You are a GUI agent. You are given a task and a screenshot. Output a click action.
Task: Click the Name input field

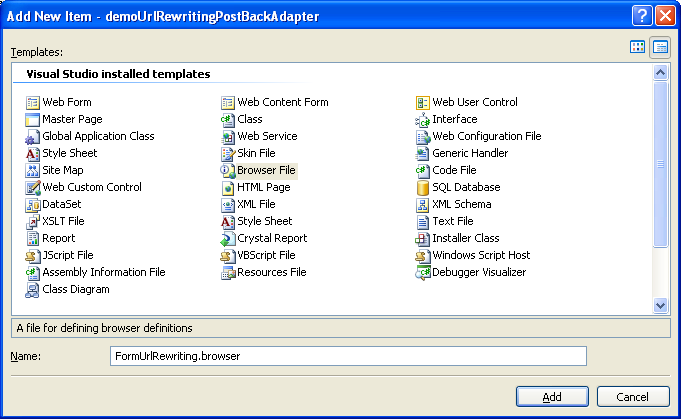[x=348, y=356]
